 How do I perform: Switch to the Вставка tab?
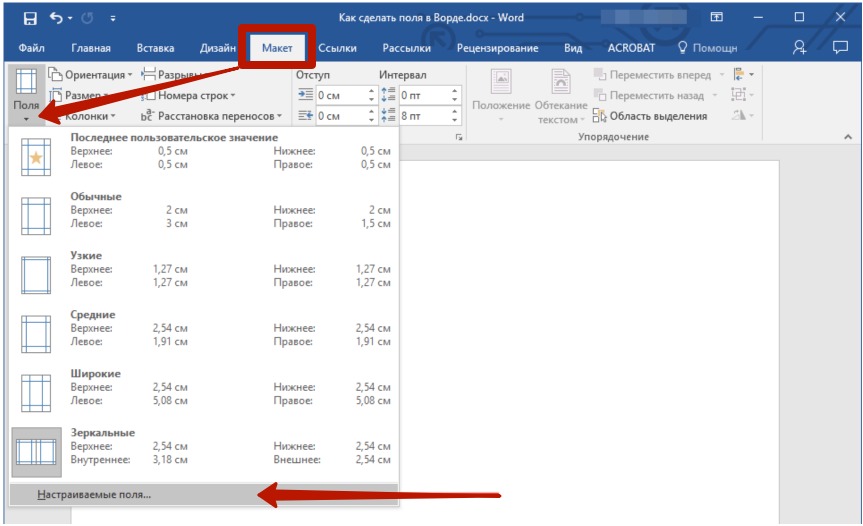pyautogui.click(x=155, y=48)
